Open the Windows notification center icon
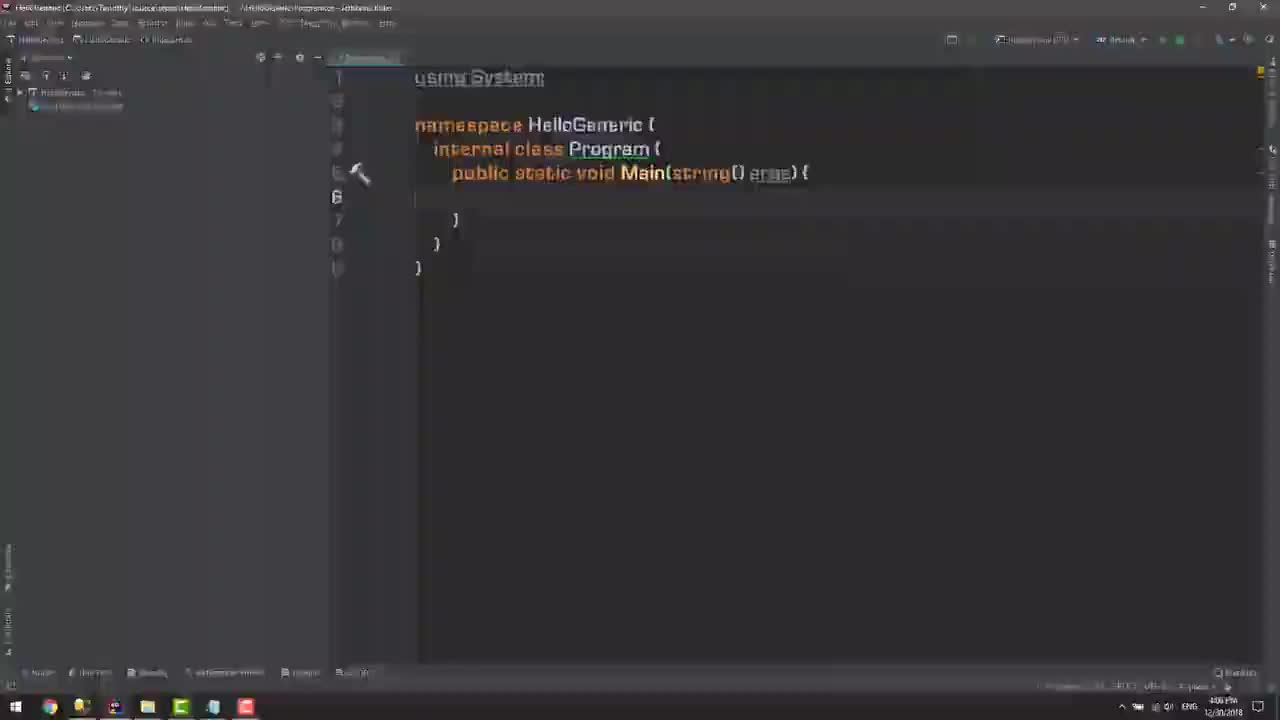 click(1258, 707)
